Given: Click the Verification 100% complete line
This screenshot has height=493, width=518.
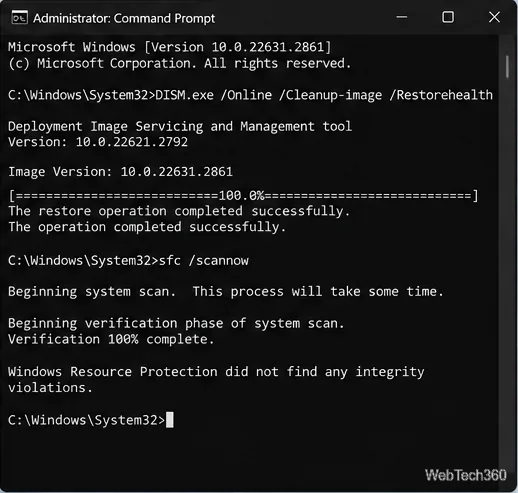Looking at the screenshot, I should click(111, 339).
